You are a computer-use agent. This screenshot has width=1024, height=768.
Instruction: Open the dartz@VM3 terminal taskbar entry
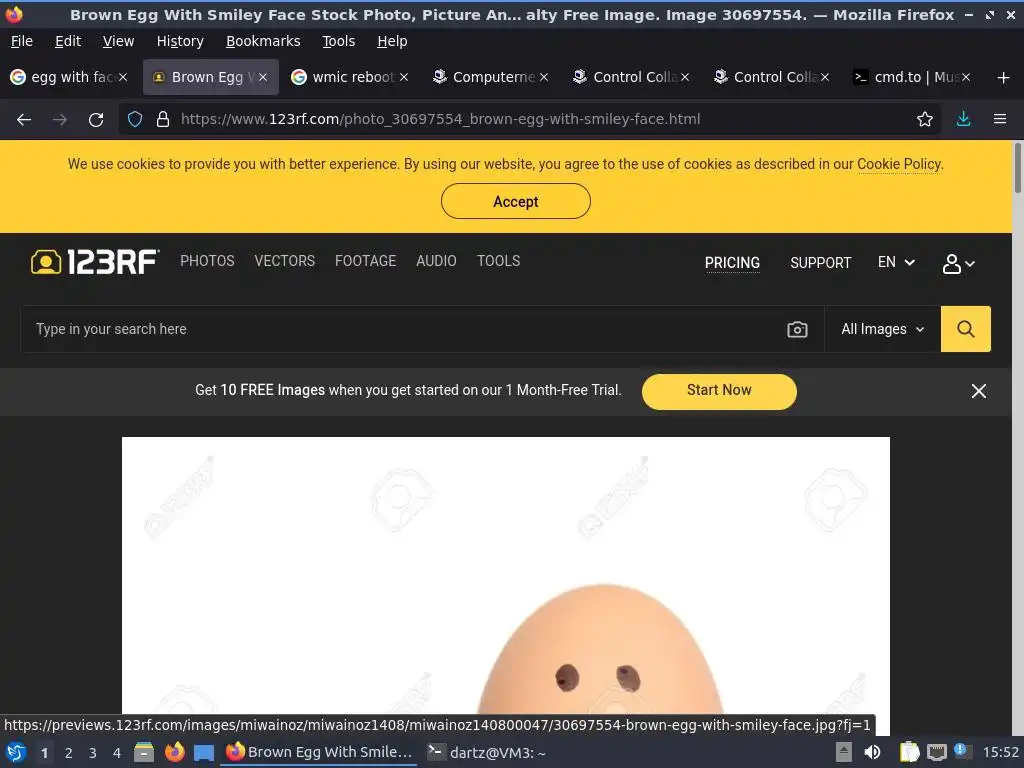(487, 752)
